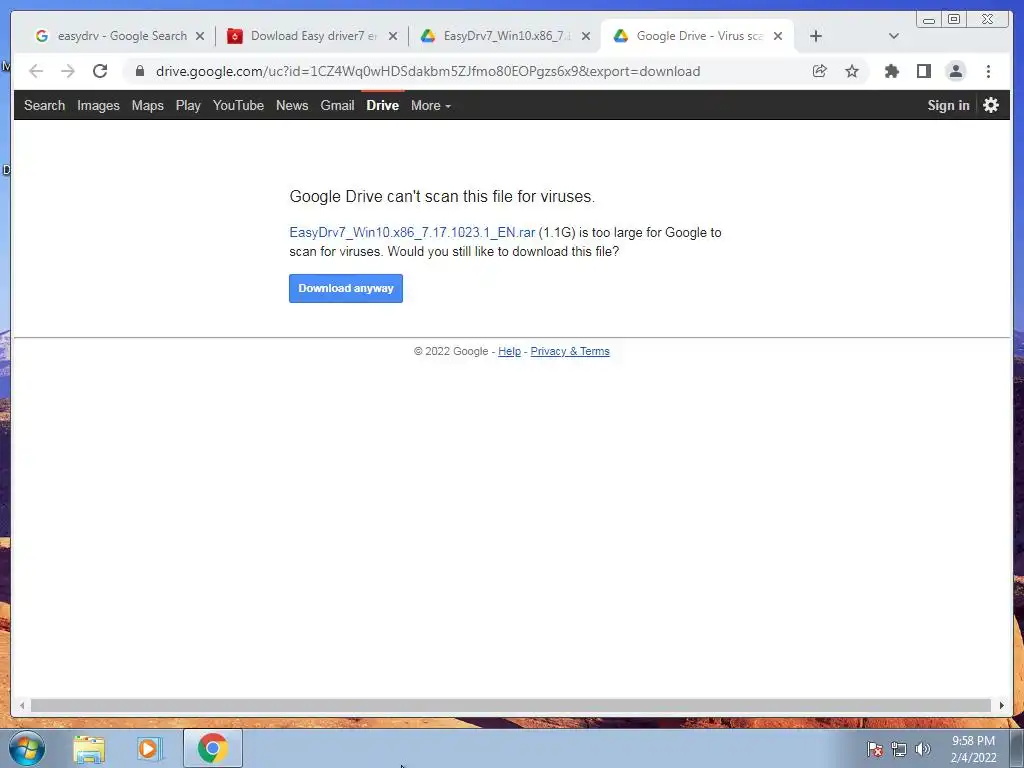
Task: Open Images in Google bar
Action: pos(98,105)
